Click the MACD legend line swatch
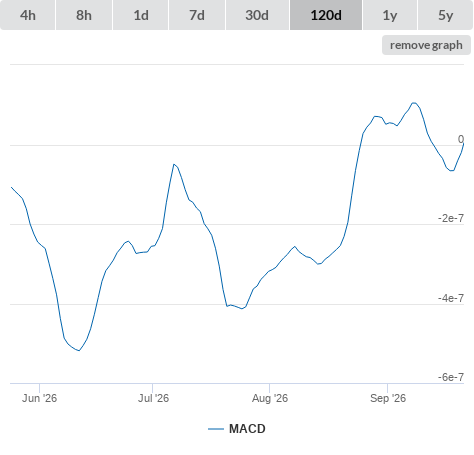The width and height of the screenshot is (474, 455). click(x=216, y=429)
